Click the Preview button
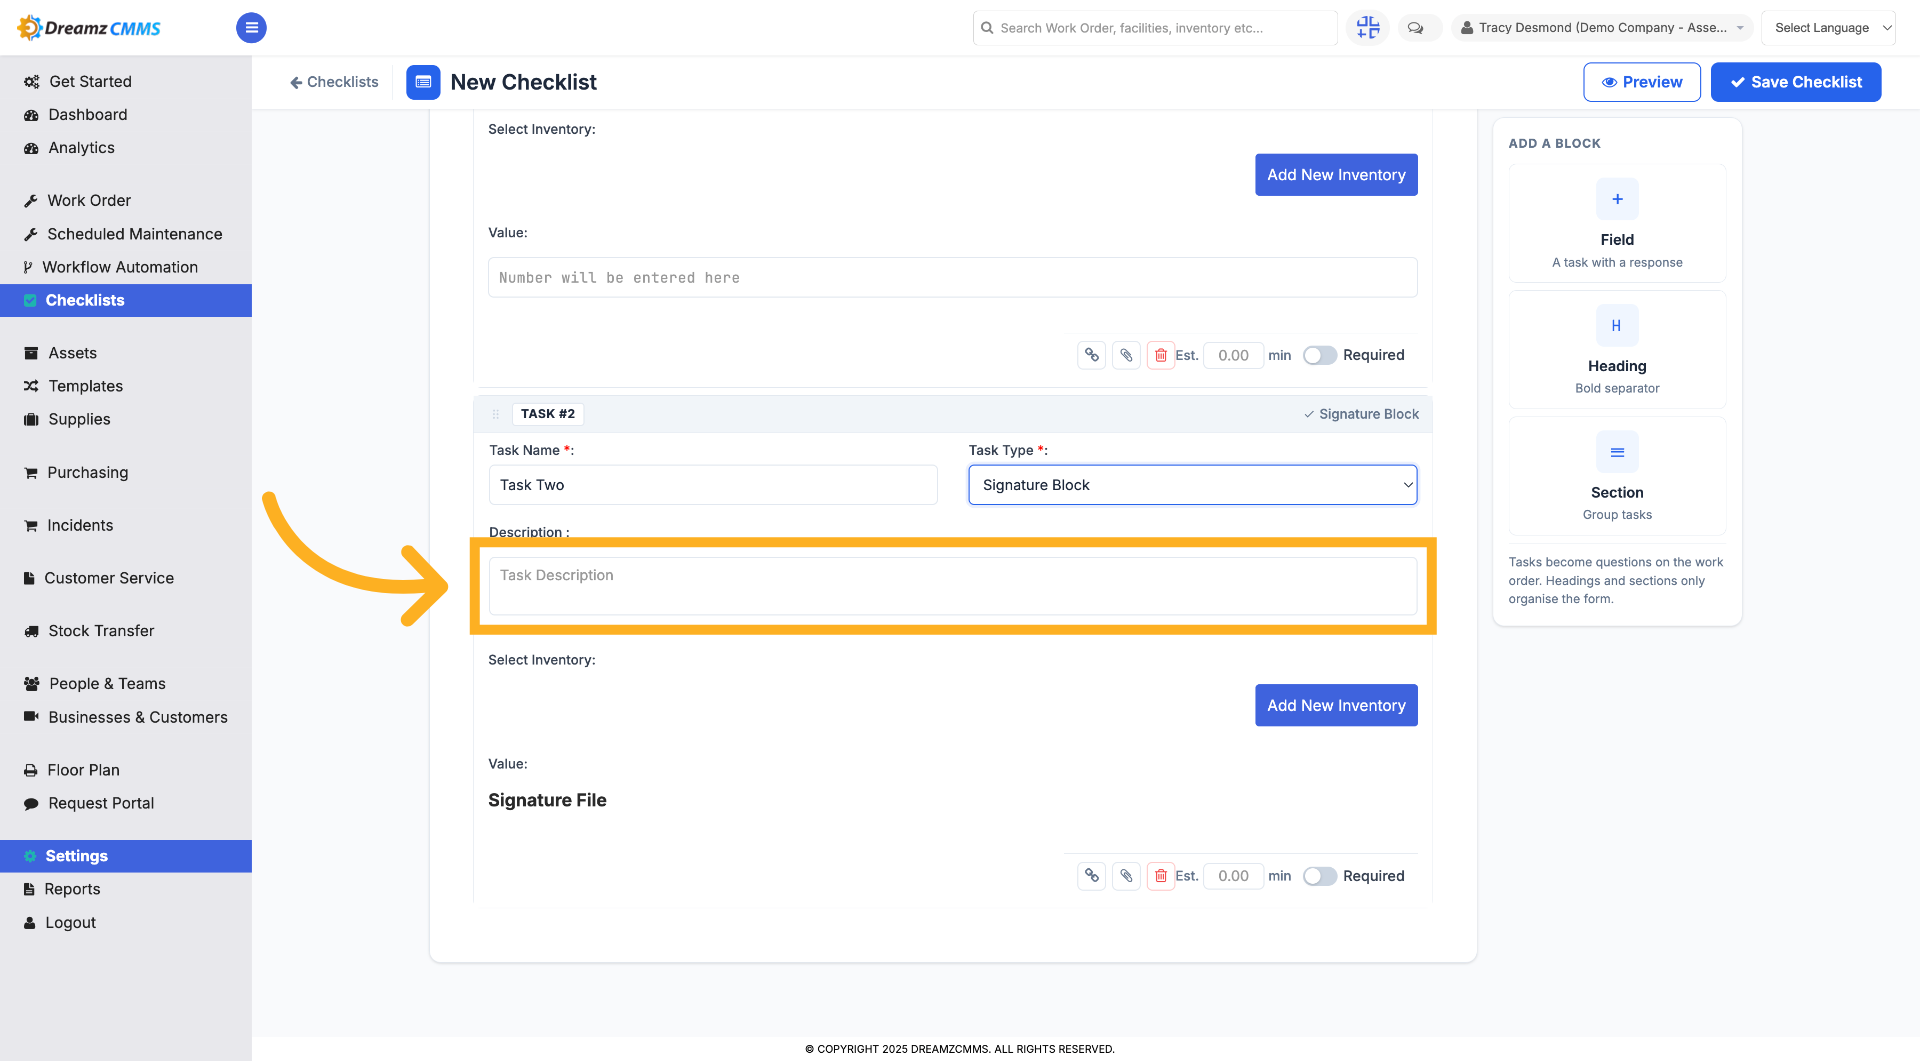The image size is (1920, 1061). click(x=1642, y=82)
